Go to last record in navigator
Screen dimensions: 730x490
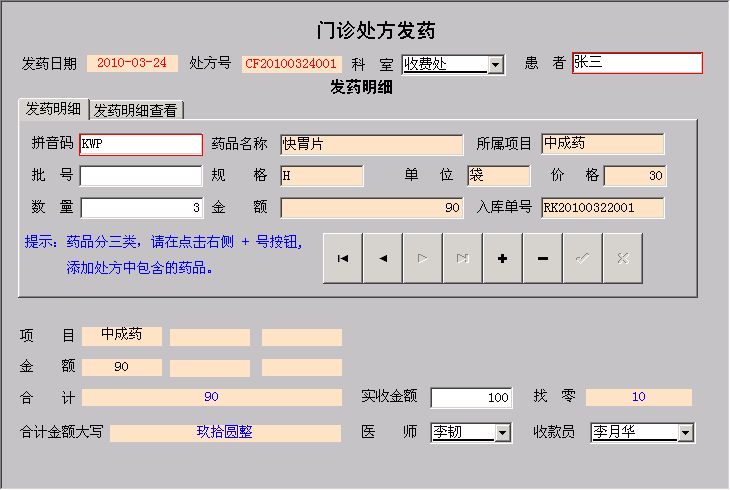(x=463, y=258)
